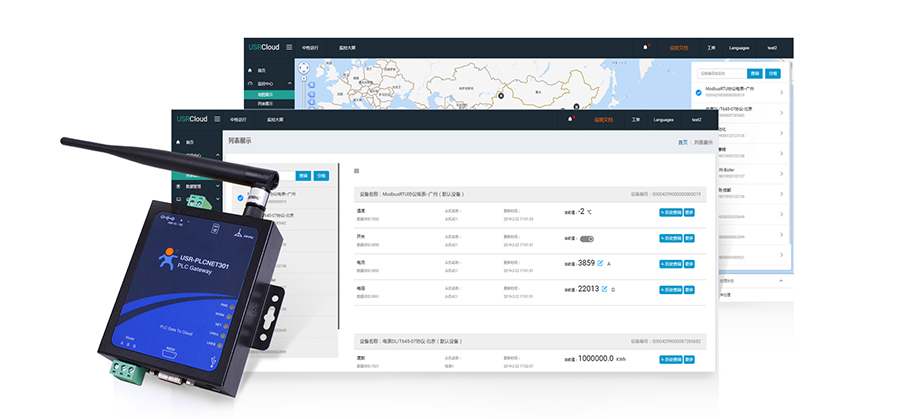Click the blue 查询 button in map panel
900x419 pixels.
pyautogui.click(x=755, y=73)
